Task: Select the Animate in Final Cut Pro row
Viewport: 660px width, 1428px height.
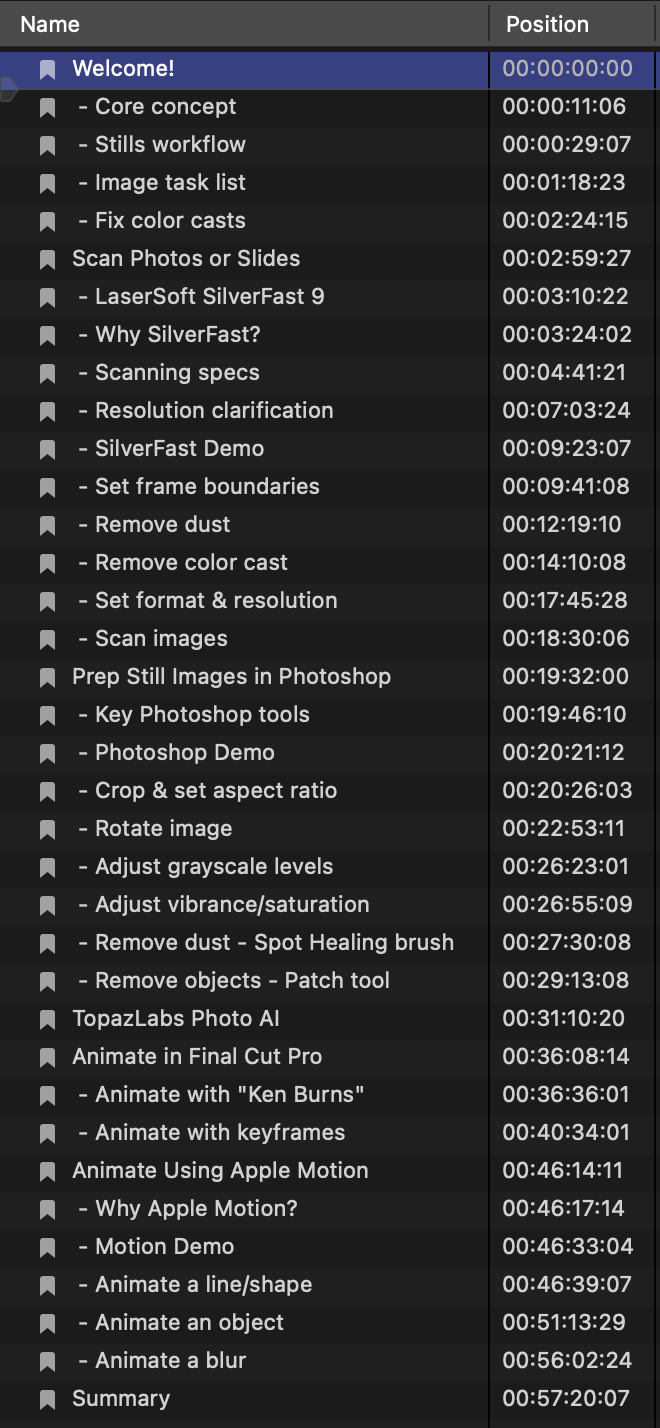Action: [x=330, y=1057]
